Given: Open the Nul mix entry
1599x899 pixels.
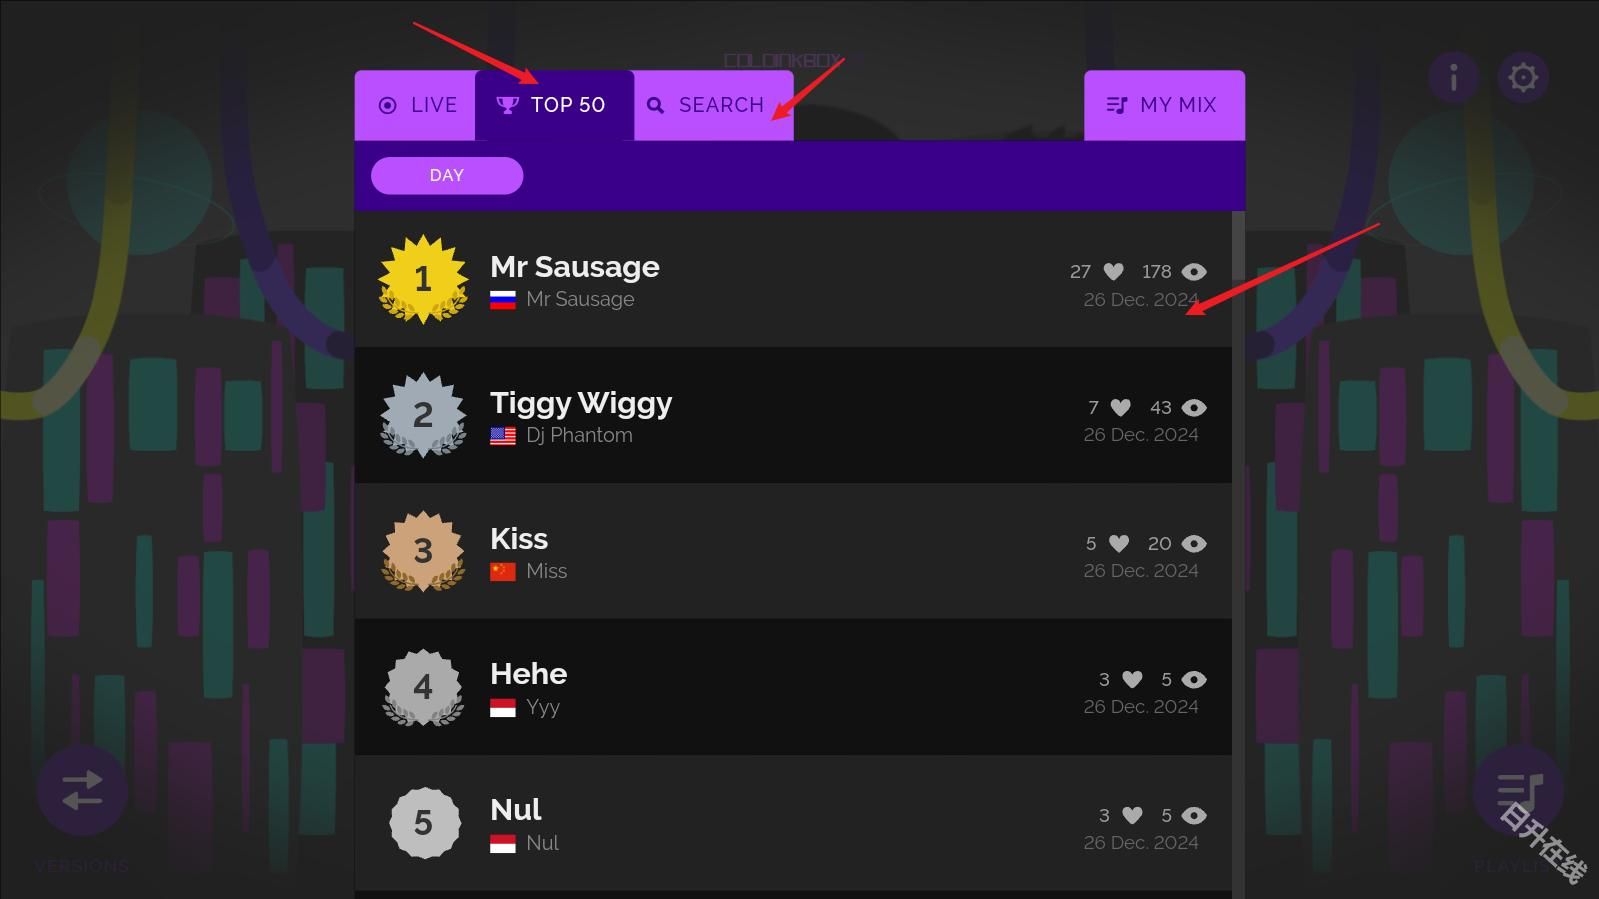Looking at the screenshot, I should click(516, 809).
